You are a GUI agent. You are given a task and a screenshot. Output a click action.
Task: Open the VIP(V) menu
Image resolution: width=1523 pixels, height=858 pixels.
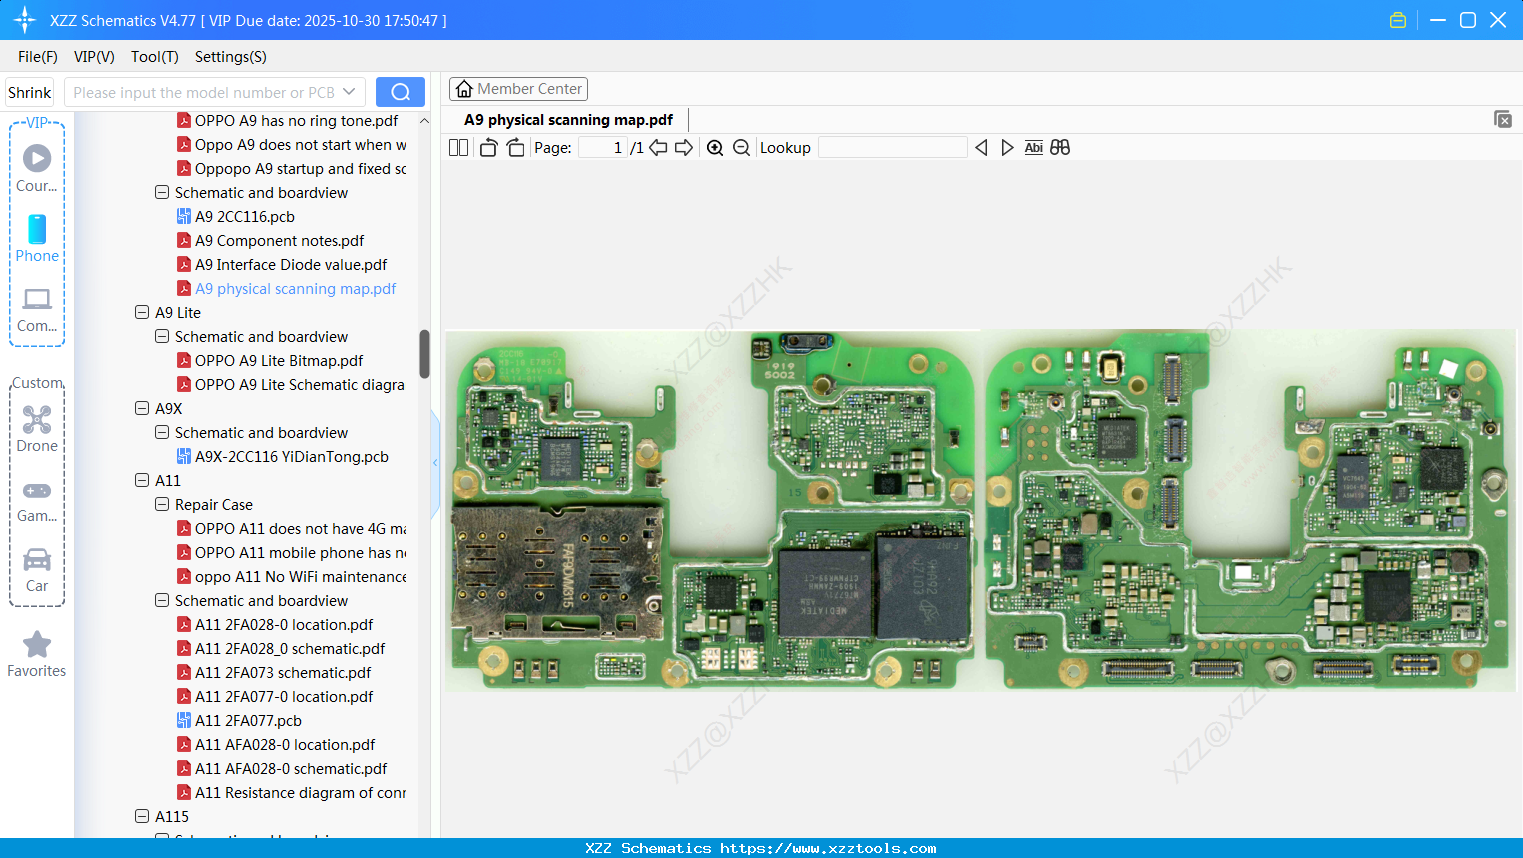(x=94, y=57)
